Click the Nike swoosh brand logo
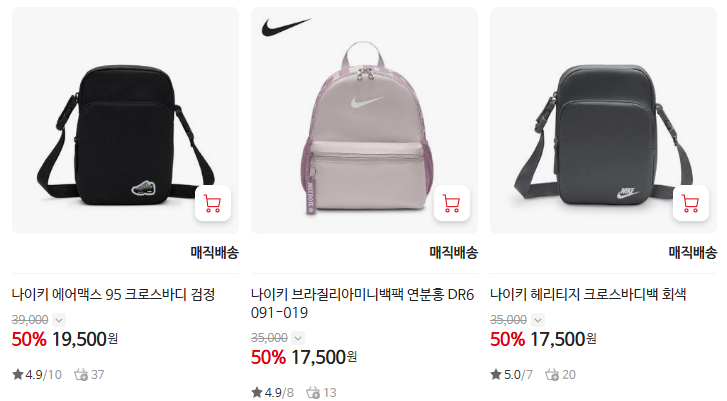Image resolution: width=727 pixels, height=401 pixels. (286, 26)
